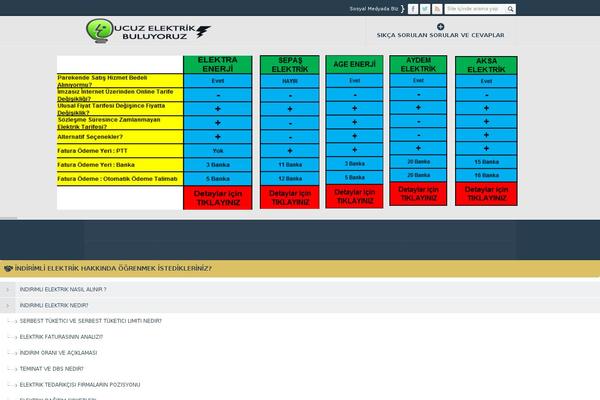Click the site search input field

pos(475,9)
